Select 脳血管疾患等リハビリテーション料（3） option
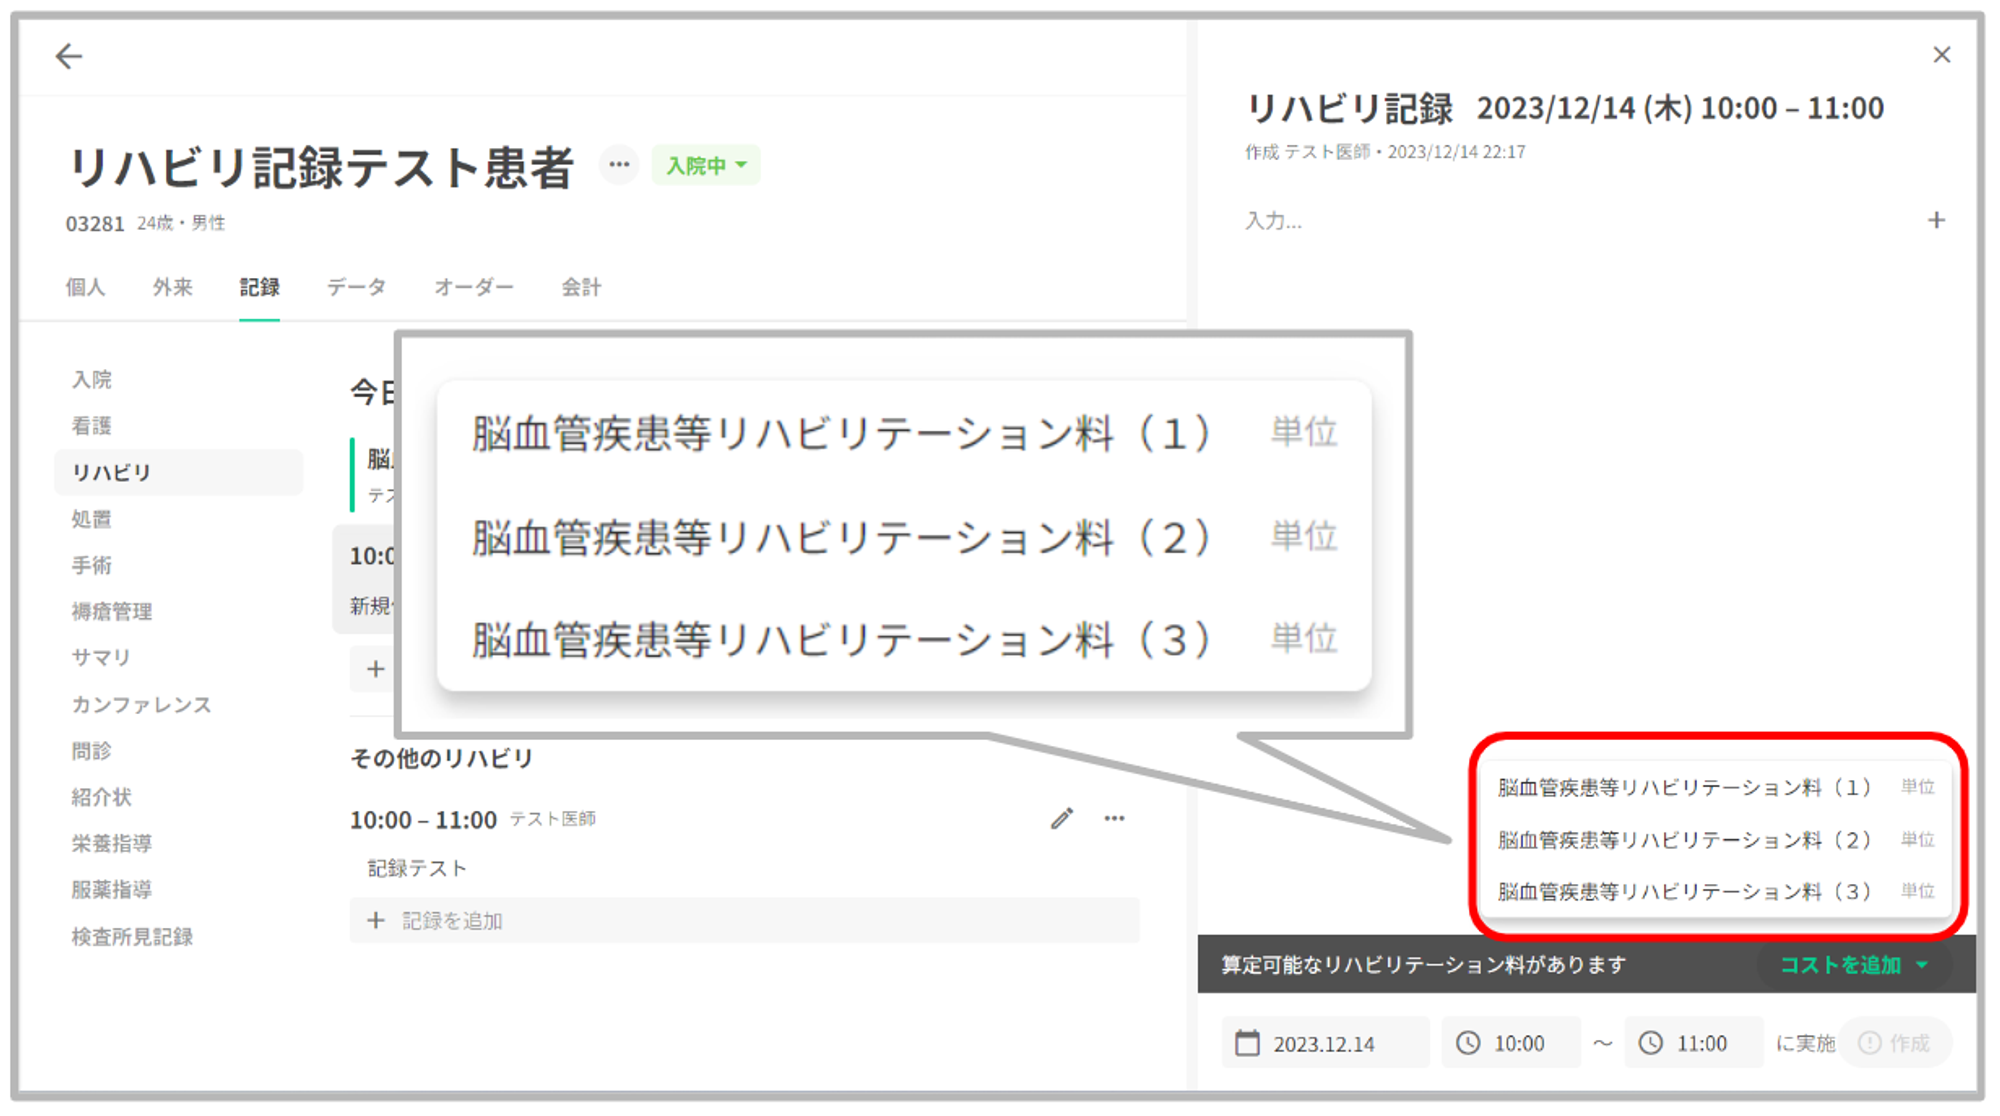Screen dimensions: 2000x1116 pos(1684,891)
